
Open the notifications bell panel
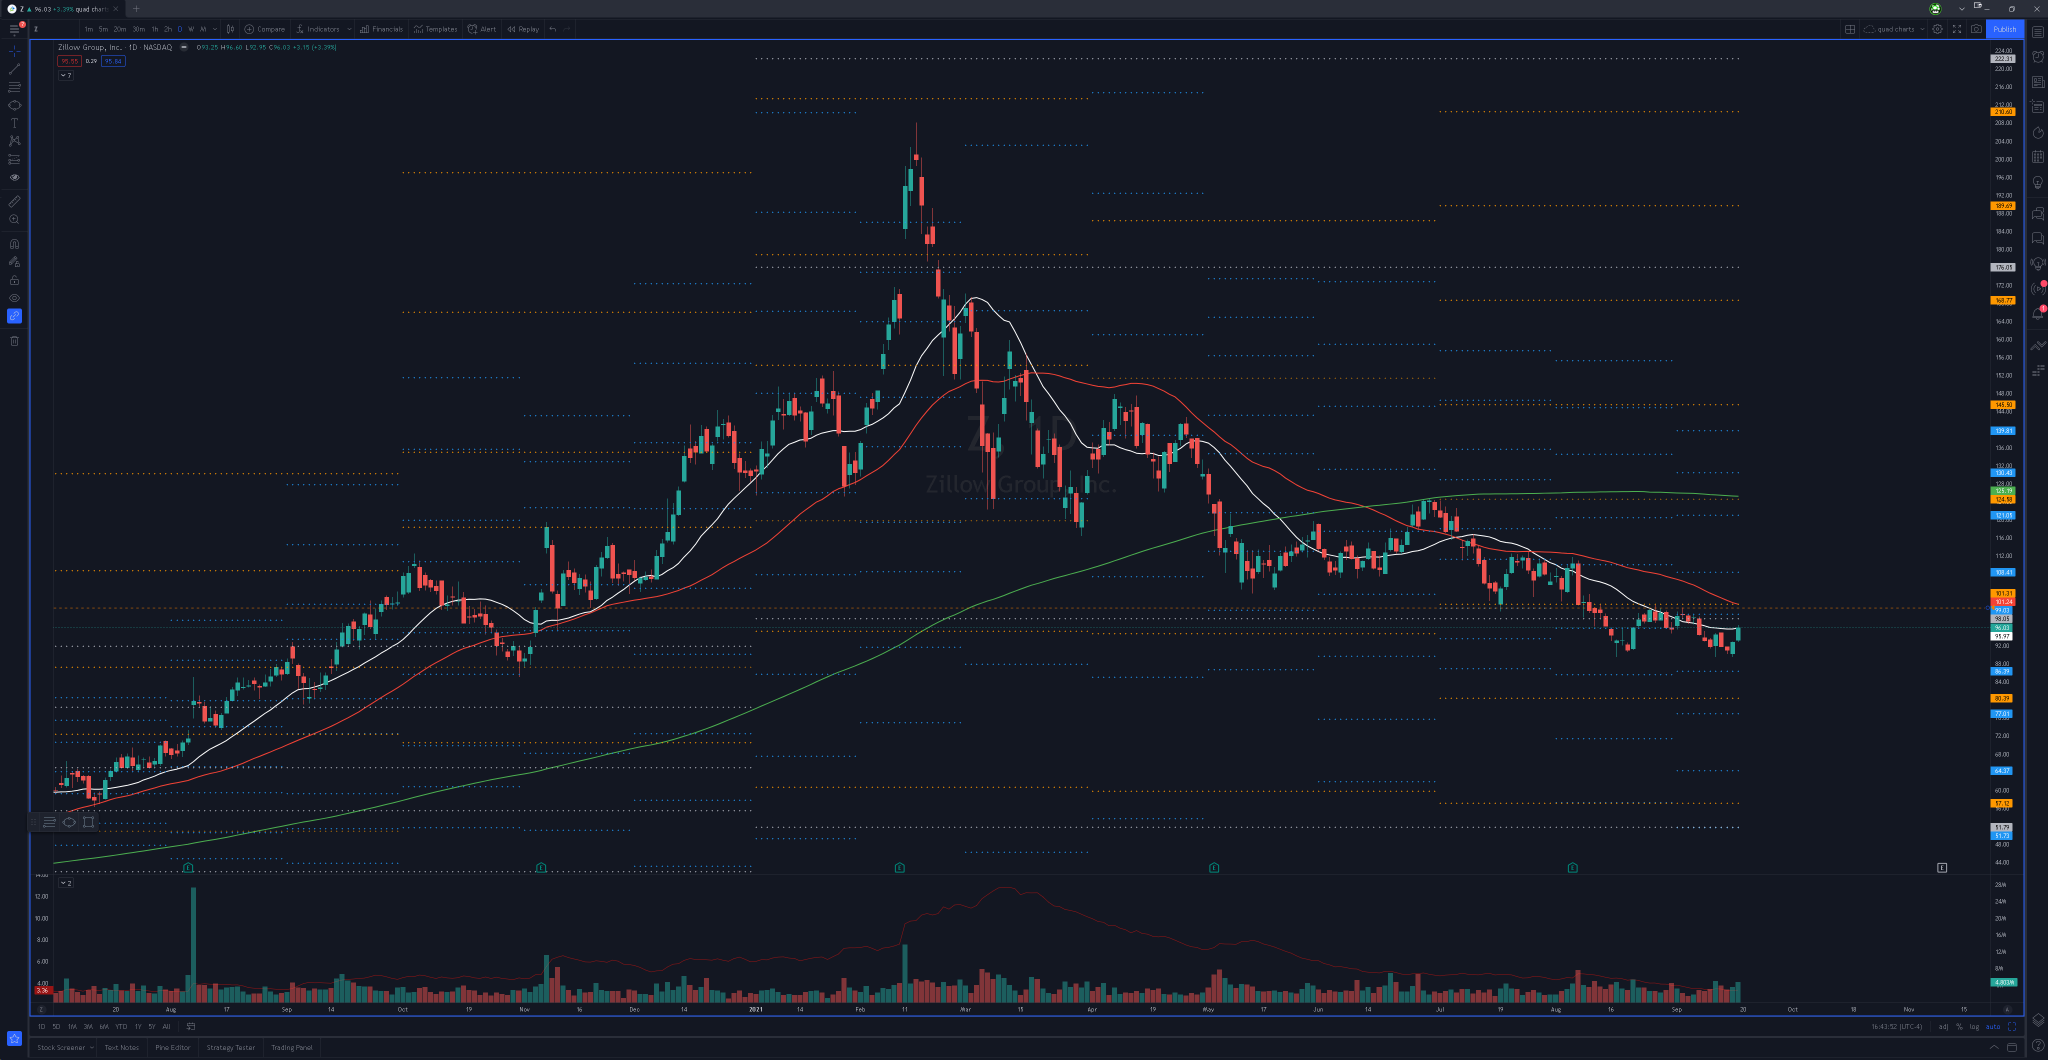(2038, 313)
